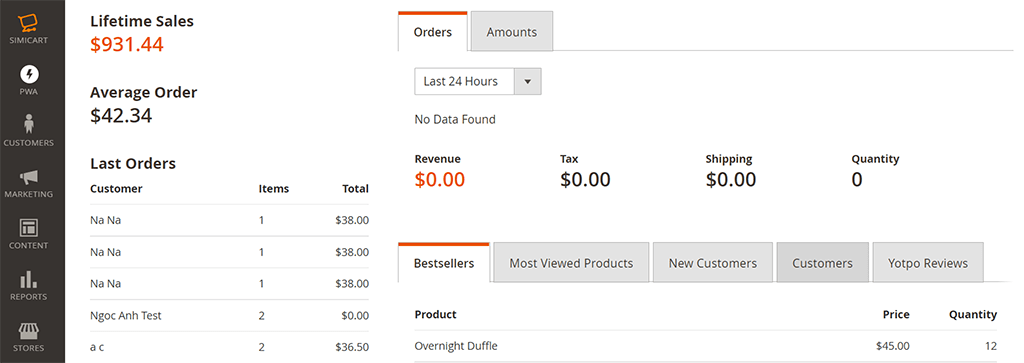
Task: Expand the Last 24 Hours dropdown arrow
Action: (x=528, y=82)
